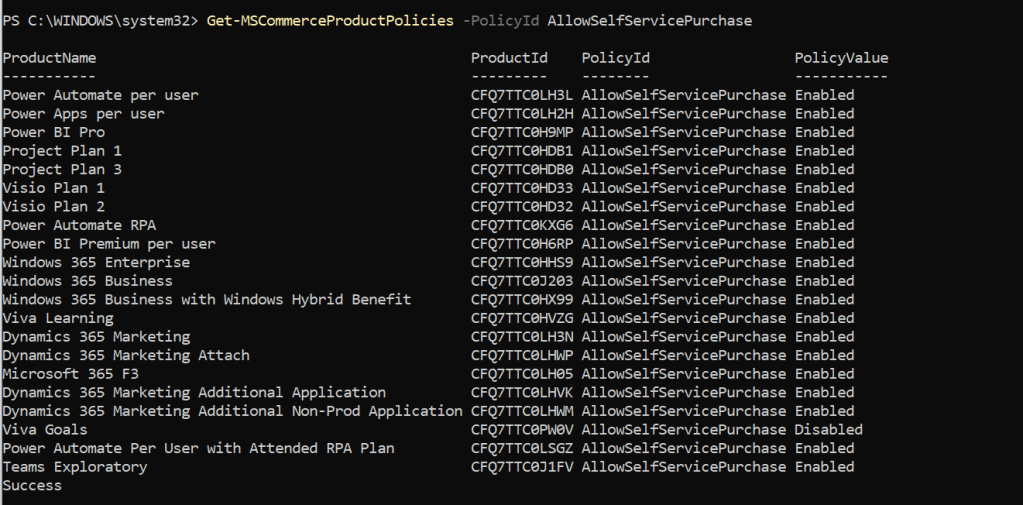Click the Enabled value for Project Plan 1
Image resolution: width=1023 pixels, height=505 pixels.
pos(824,151)
